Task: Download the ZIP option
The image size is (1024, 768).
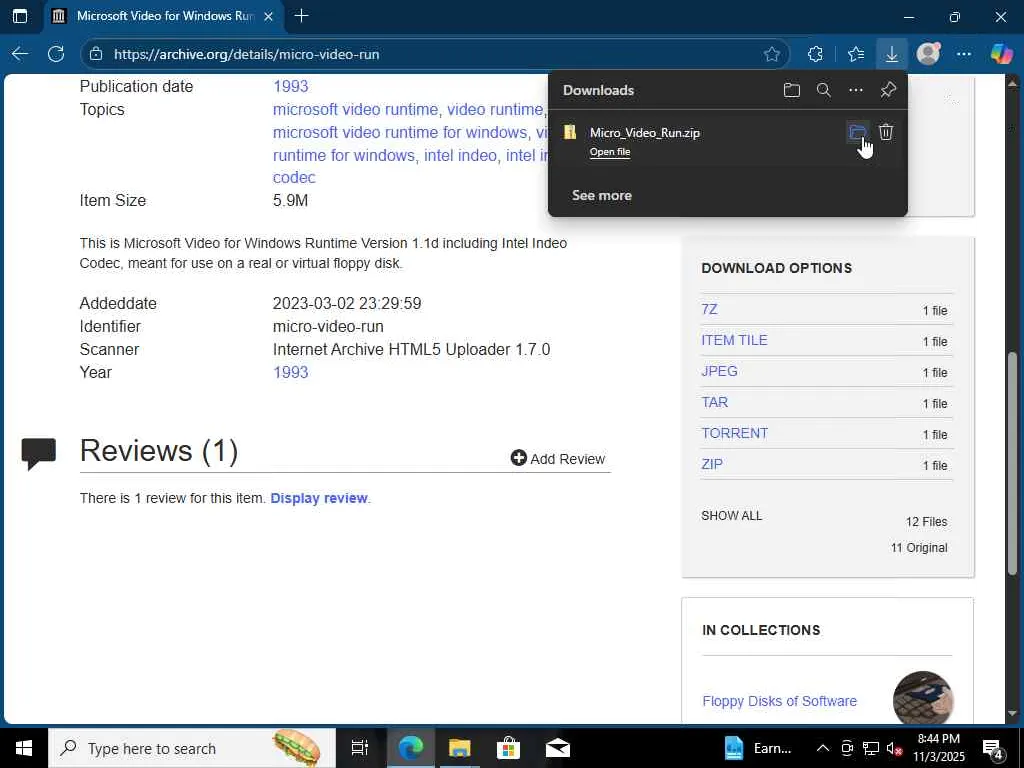Action: 712,464
